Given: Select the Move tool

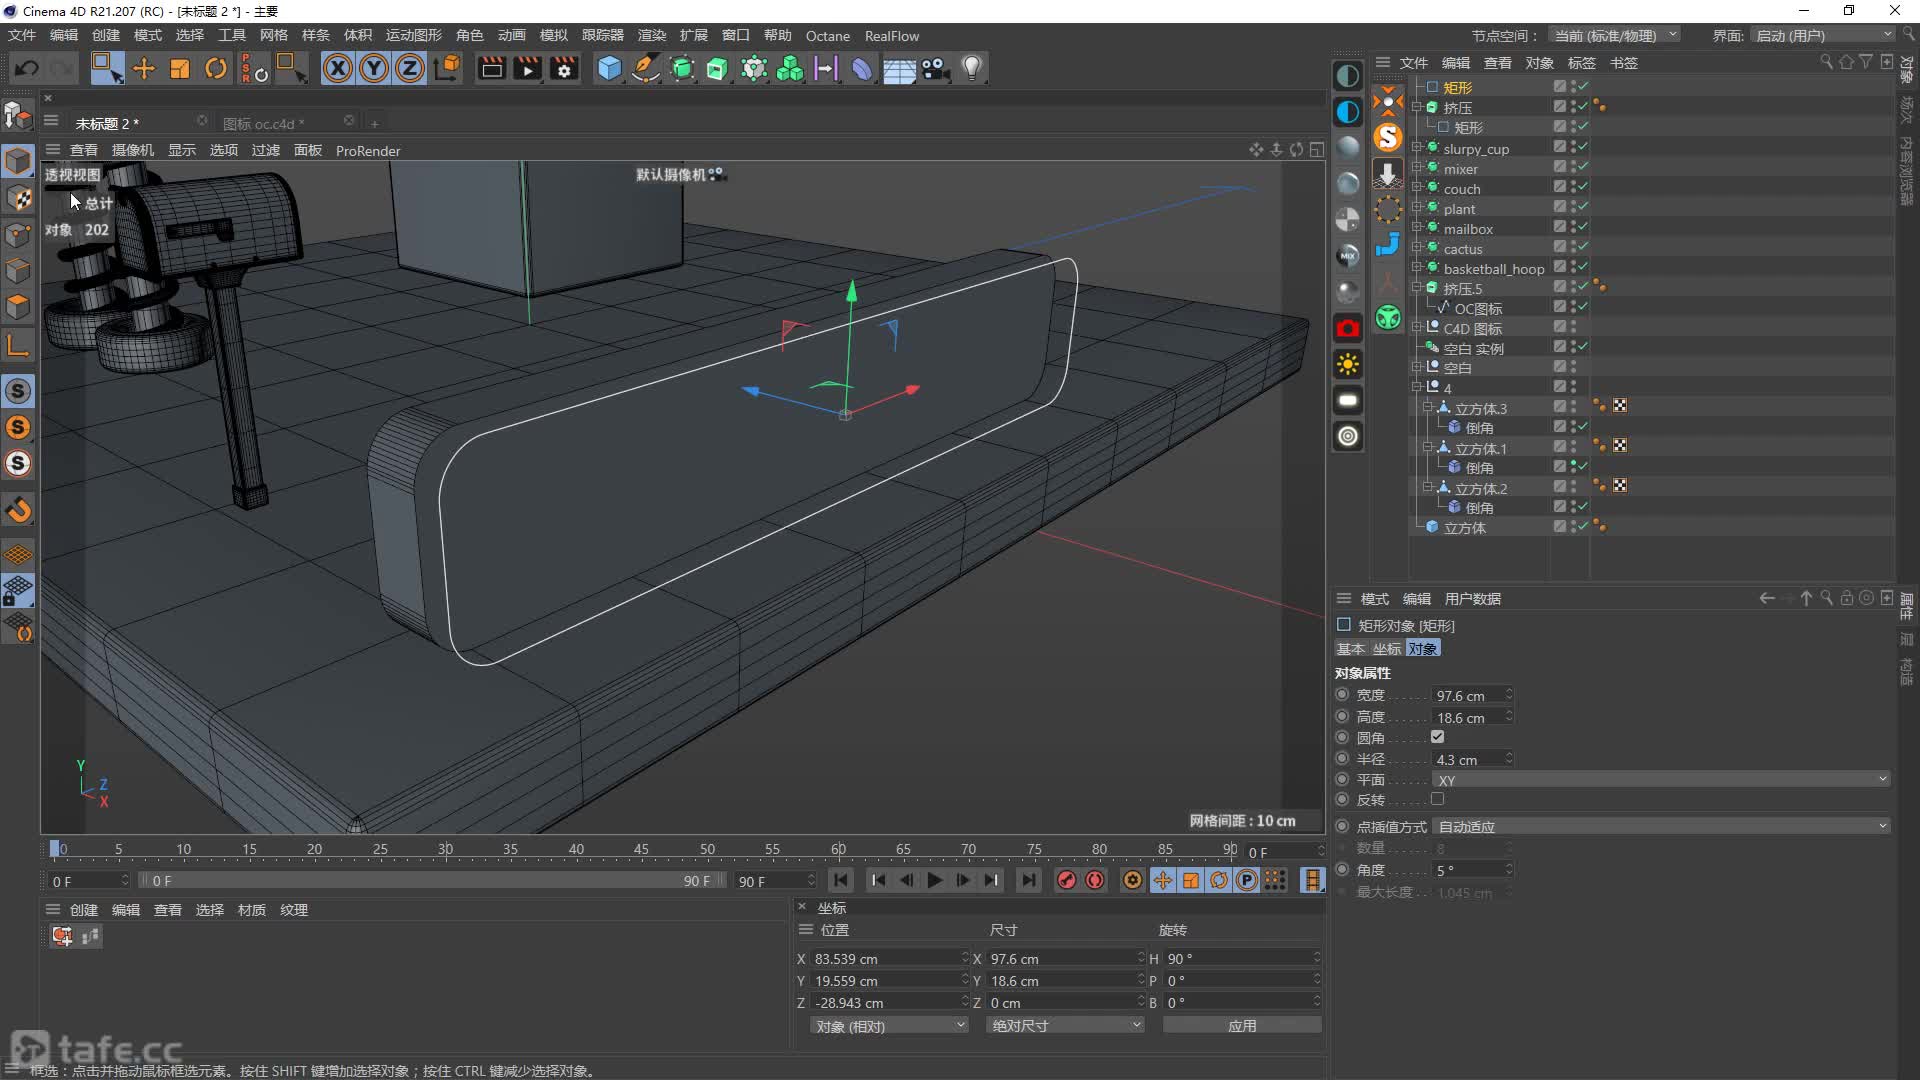Looking at the screenshot, I should [144, 68].
